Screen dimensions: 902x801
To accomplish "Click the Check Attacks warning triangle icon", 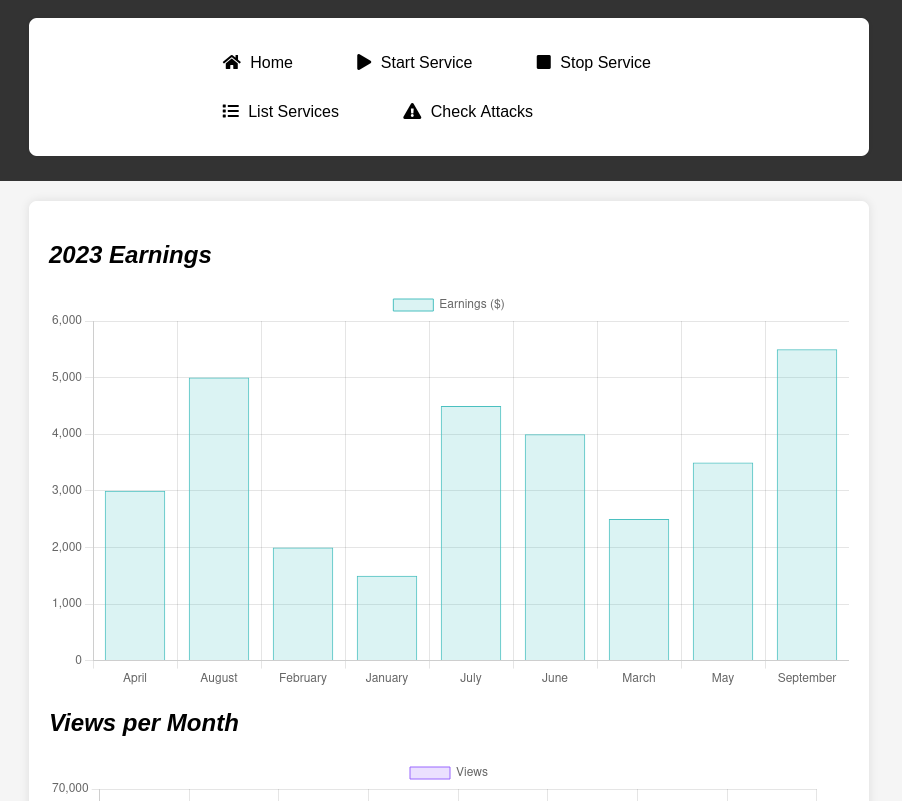I will [x=412, y=111].
